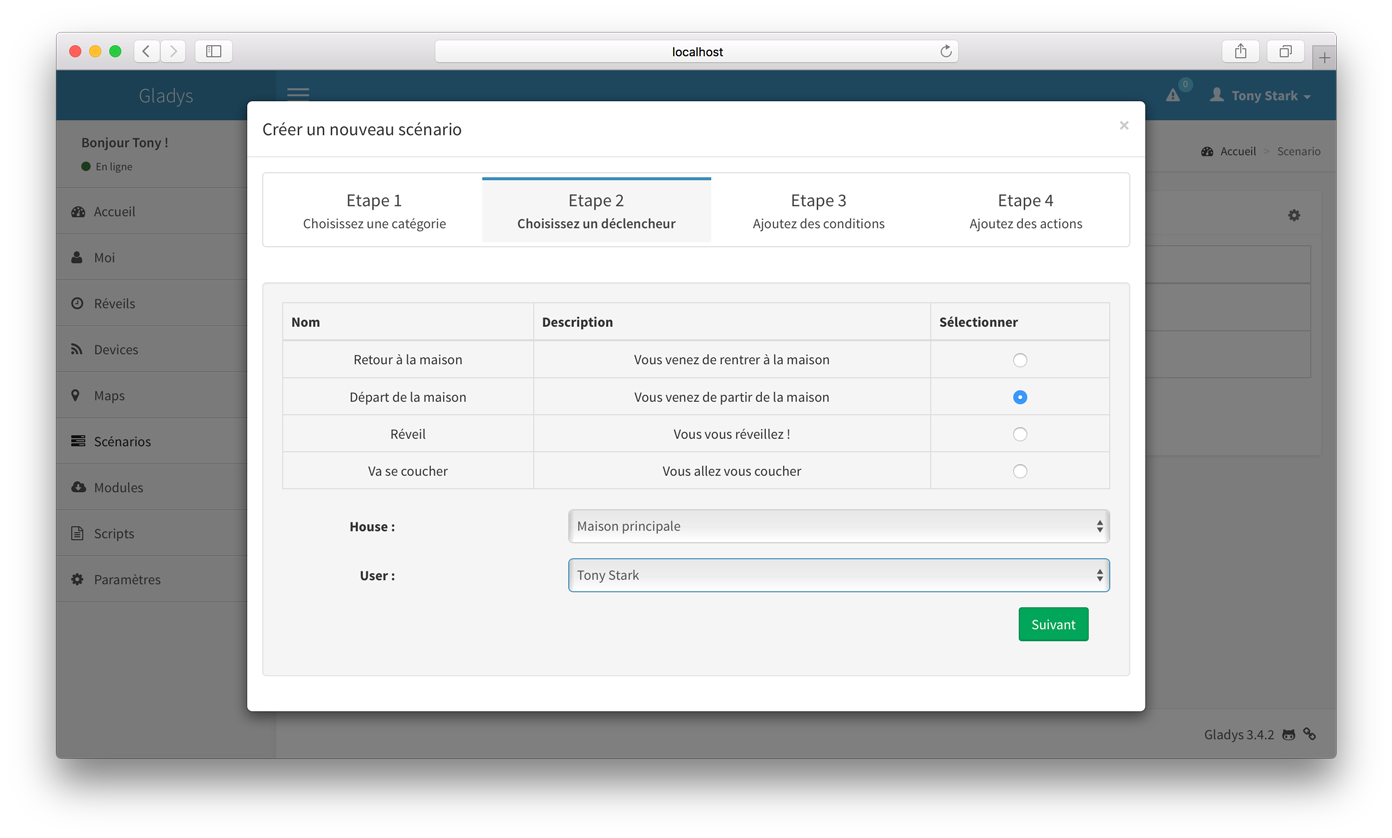
Task: Select the Départ de la maison radio button
Action: coord(1020,397)
